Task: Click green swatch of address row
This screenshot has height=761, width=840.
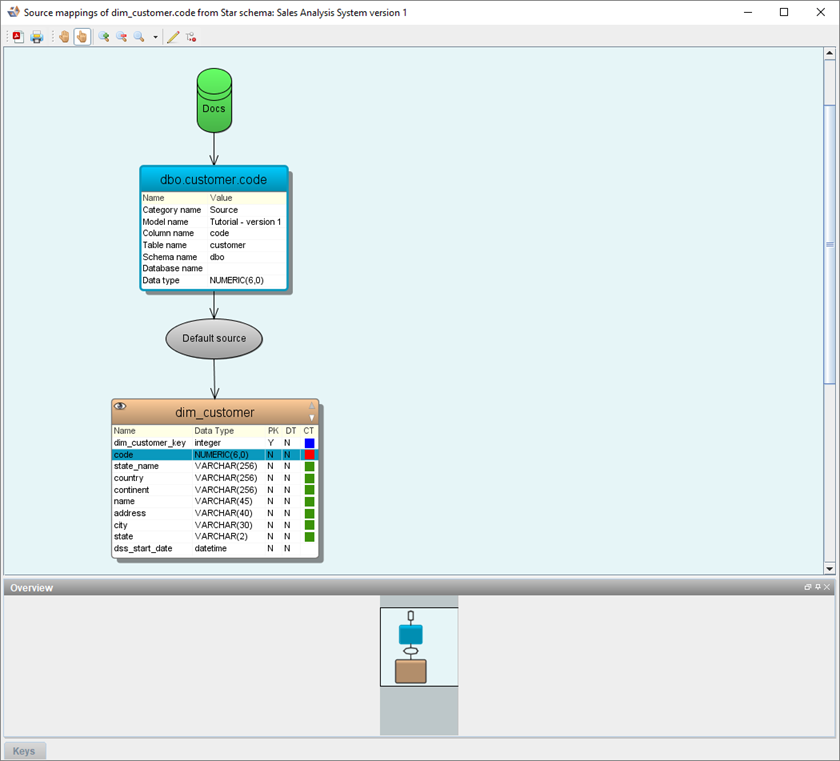Action: pyautogui.click(x=309, y=513)
